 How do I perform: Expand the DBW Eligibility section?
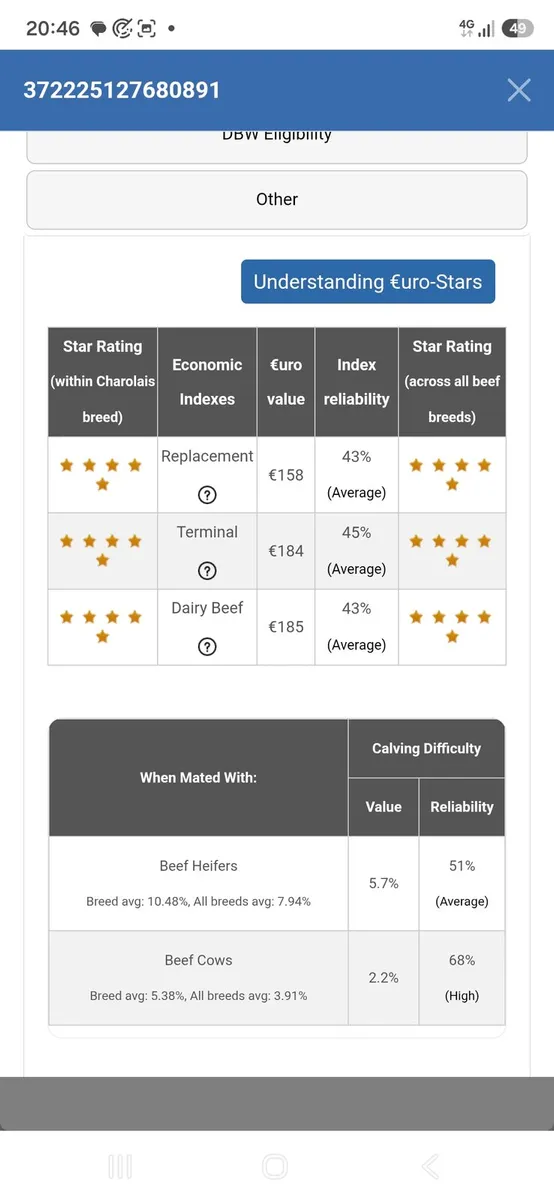(277, 142)
